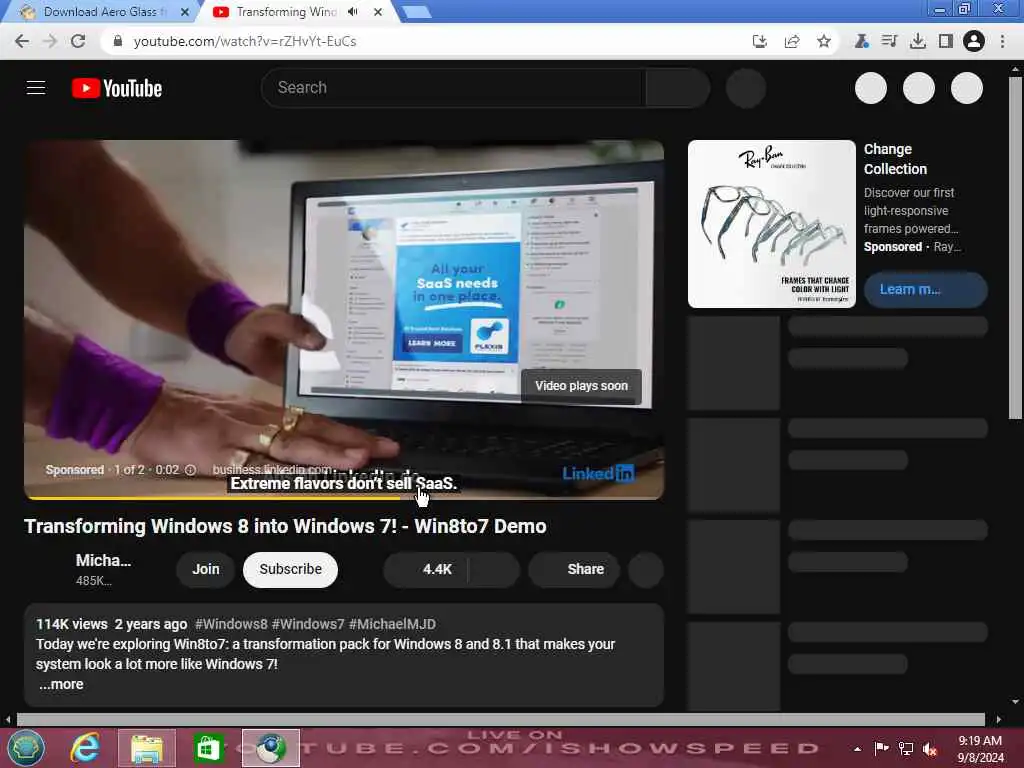This screenshot has height=768, width=1024.
Task: Click the page vertical scrollbar thumb
Action: click(x=1015, y=248)
